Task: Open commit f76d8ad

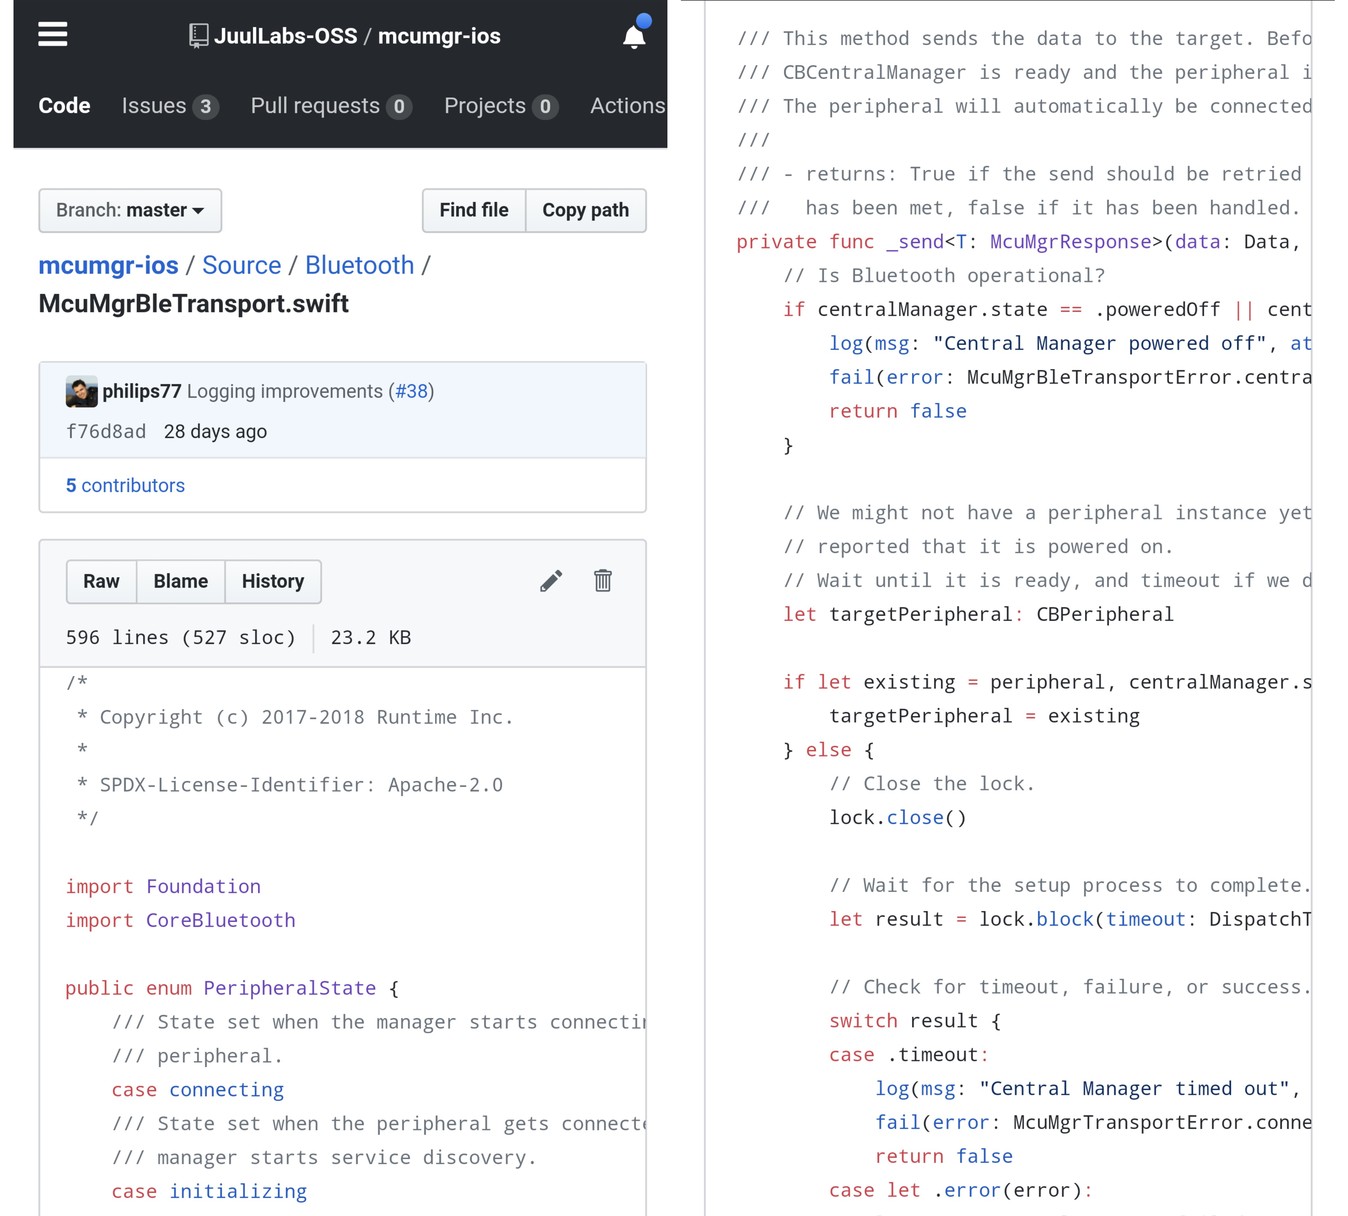Action: click(x=106, y=431)
